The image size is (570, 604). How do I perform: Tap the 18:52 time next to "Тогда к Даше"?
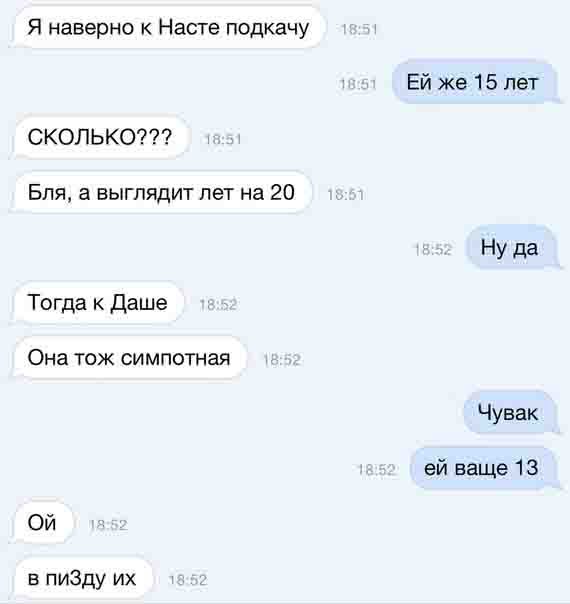218,305
